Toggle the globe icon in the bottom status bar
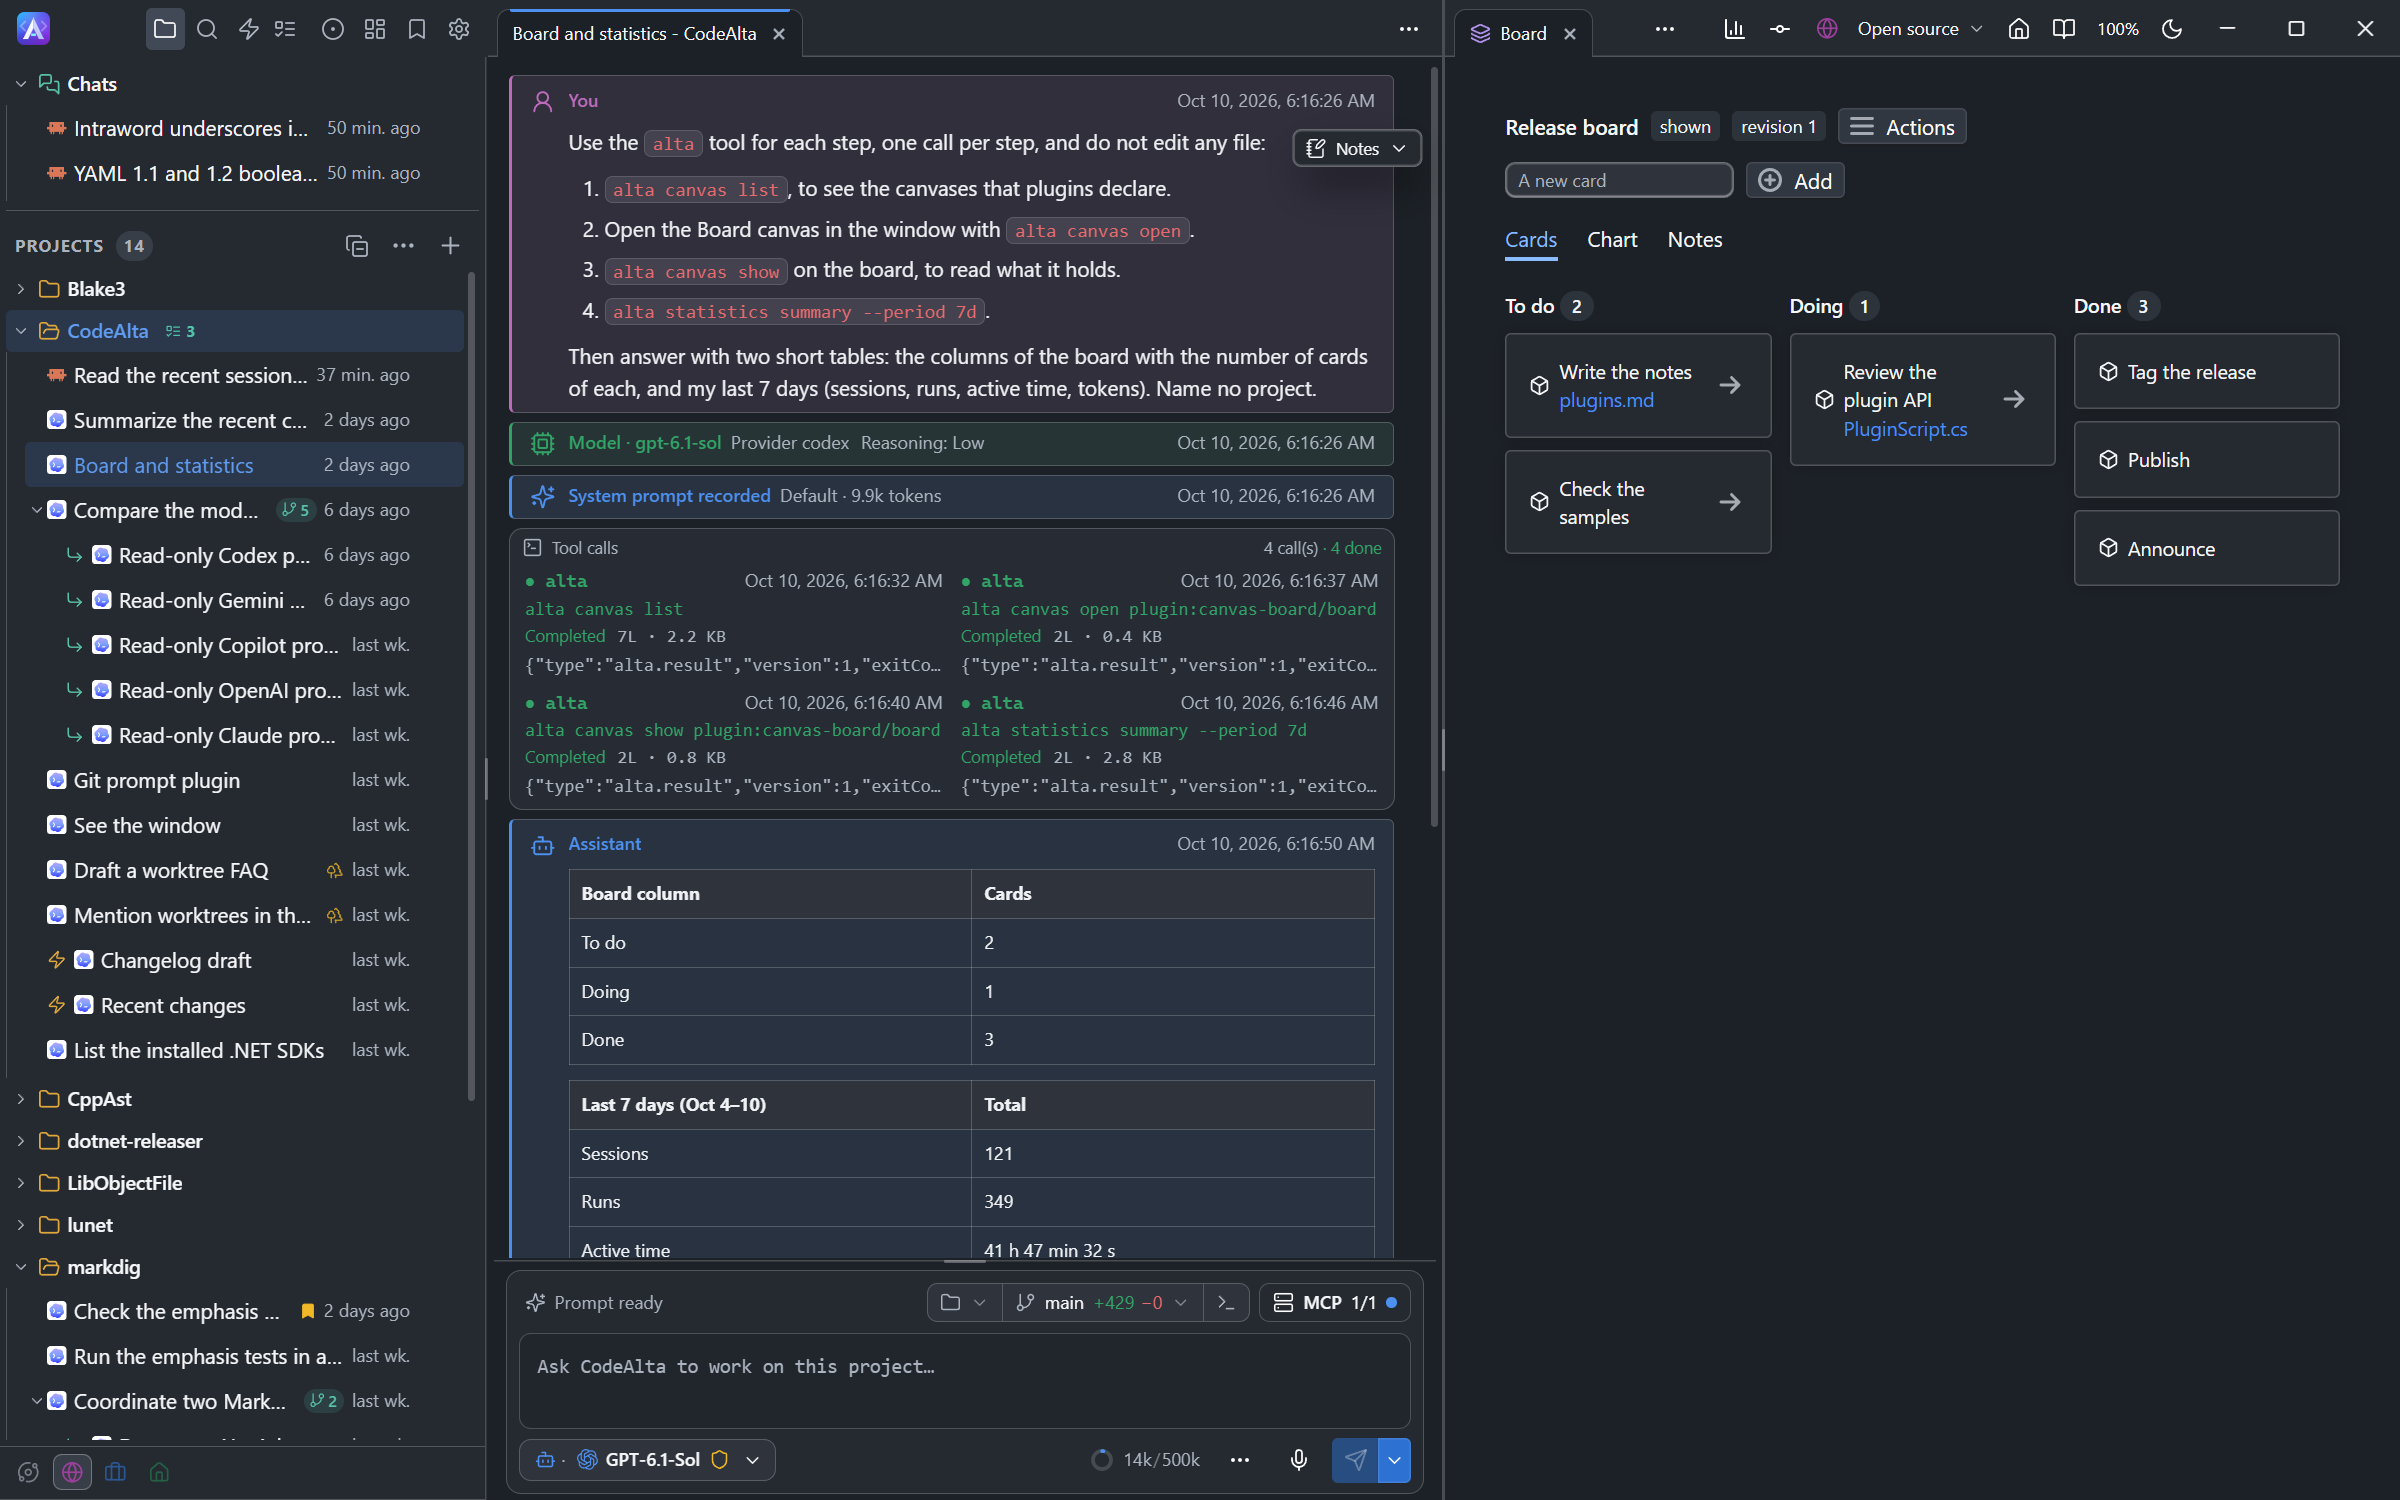 tap(72, 1472)
